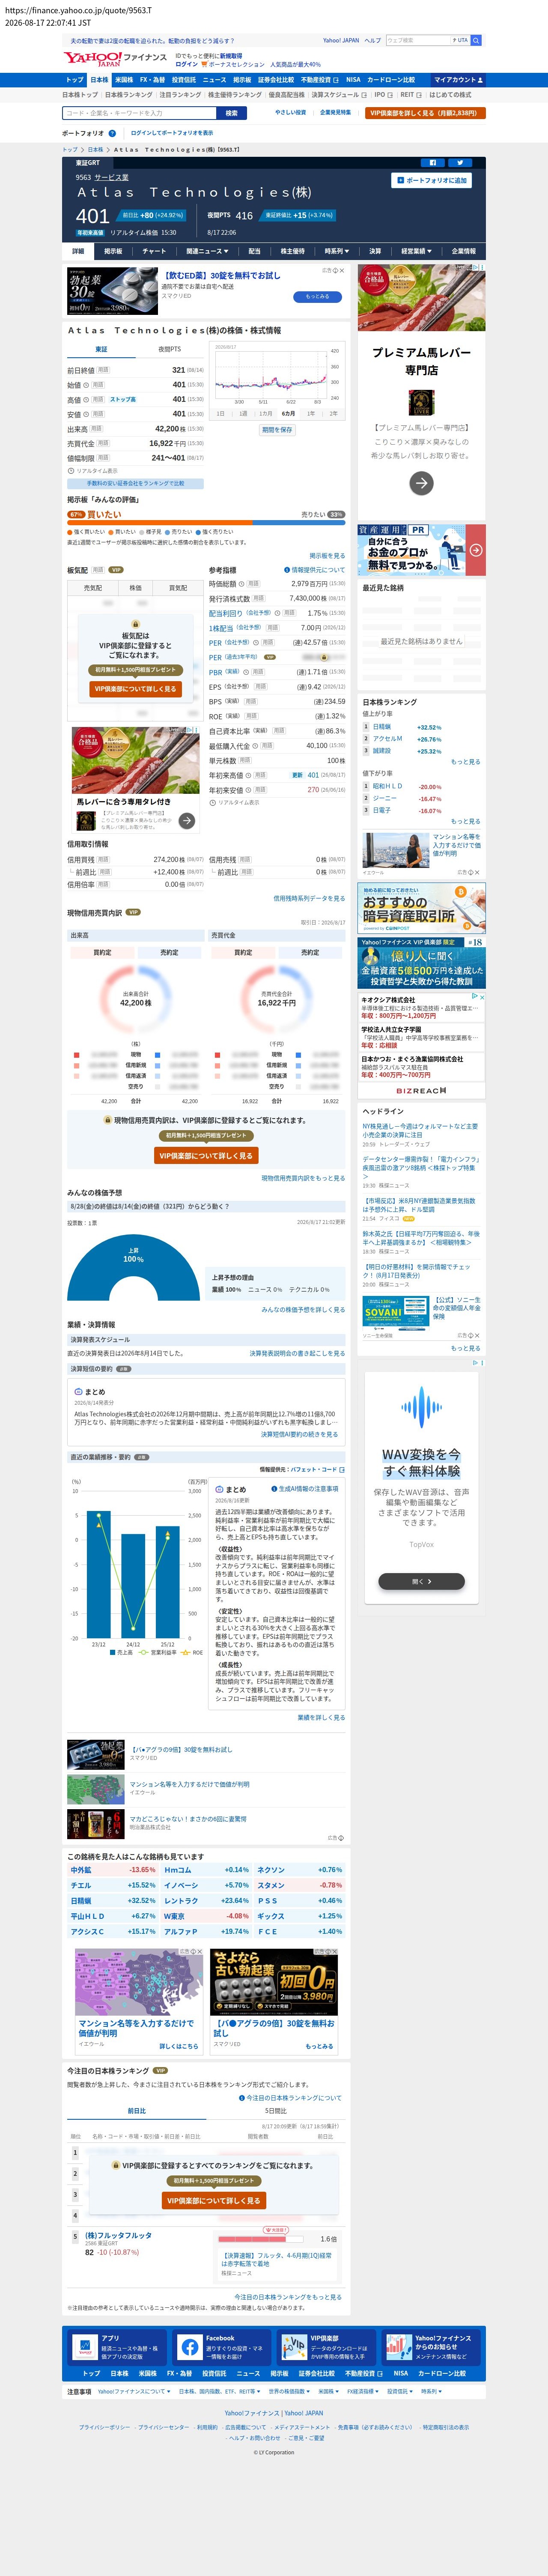
Task: Switch to the チャート tab
Action: click(154, 251)
